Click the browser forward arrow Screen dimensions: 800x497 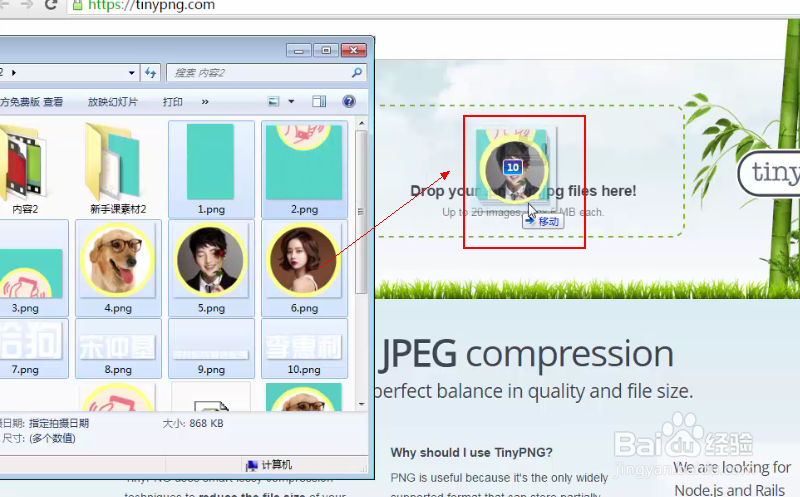pos(26,4)
